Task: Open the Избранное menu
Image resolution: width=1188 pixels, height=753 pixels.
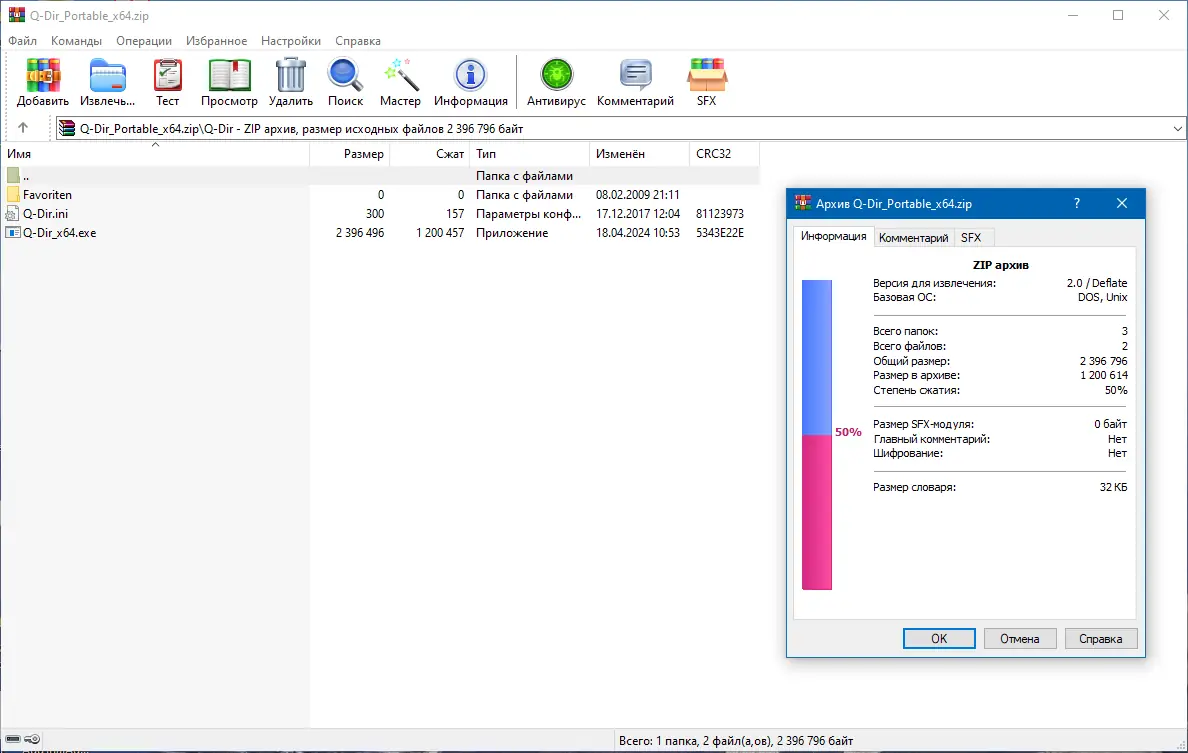Action: pyautogui.click(x=217, y=41)
